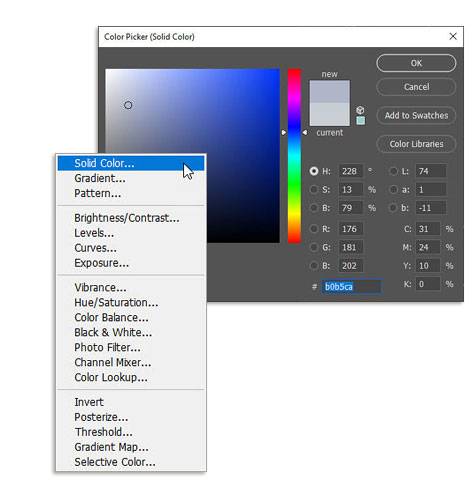This screenshot has height=500, width=473.
Task: Close the Color Picker dialog
Action: 453,36
